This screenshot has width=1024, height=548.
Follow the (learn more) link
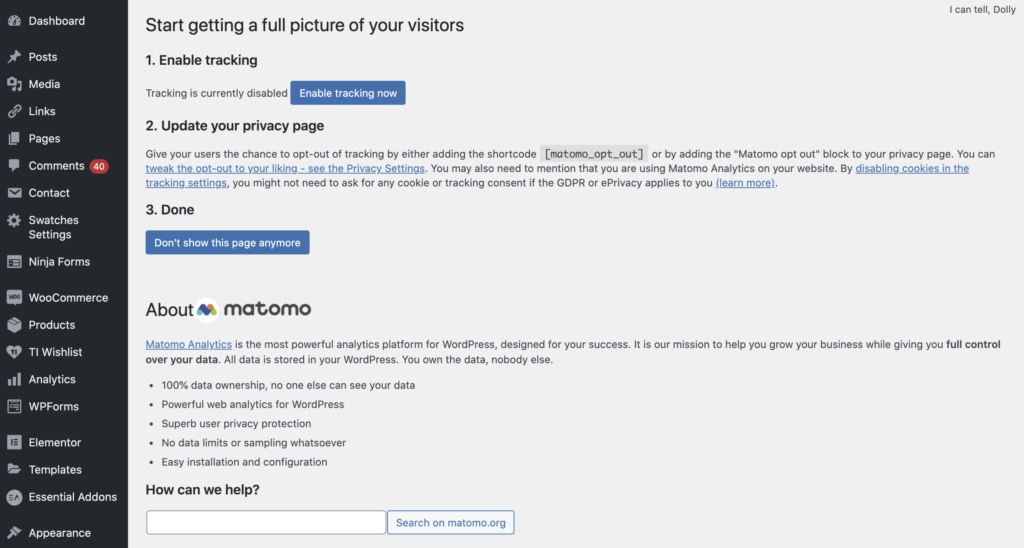click(745, 183)
